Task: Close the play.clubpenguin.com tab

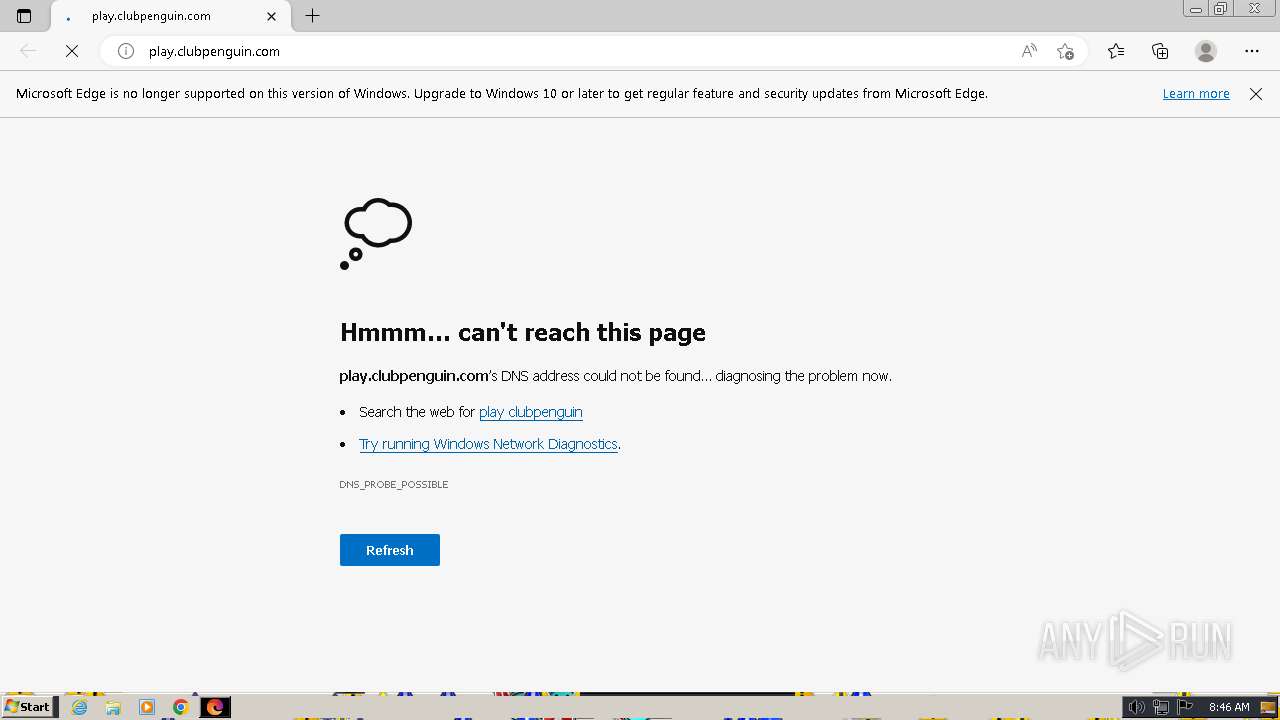Action: [x=271, y=16]
